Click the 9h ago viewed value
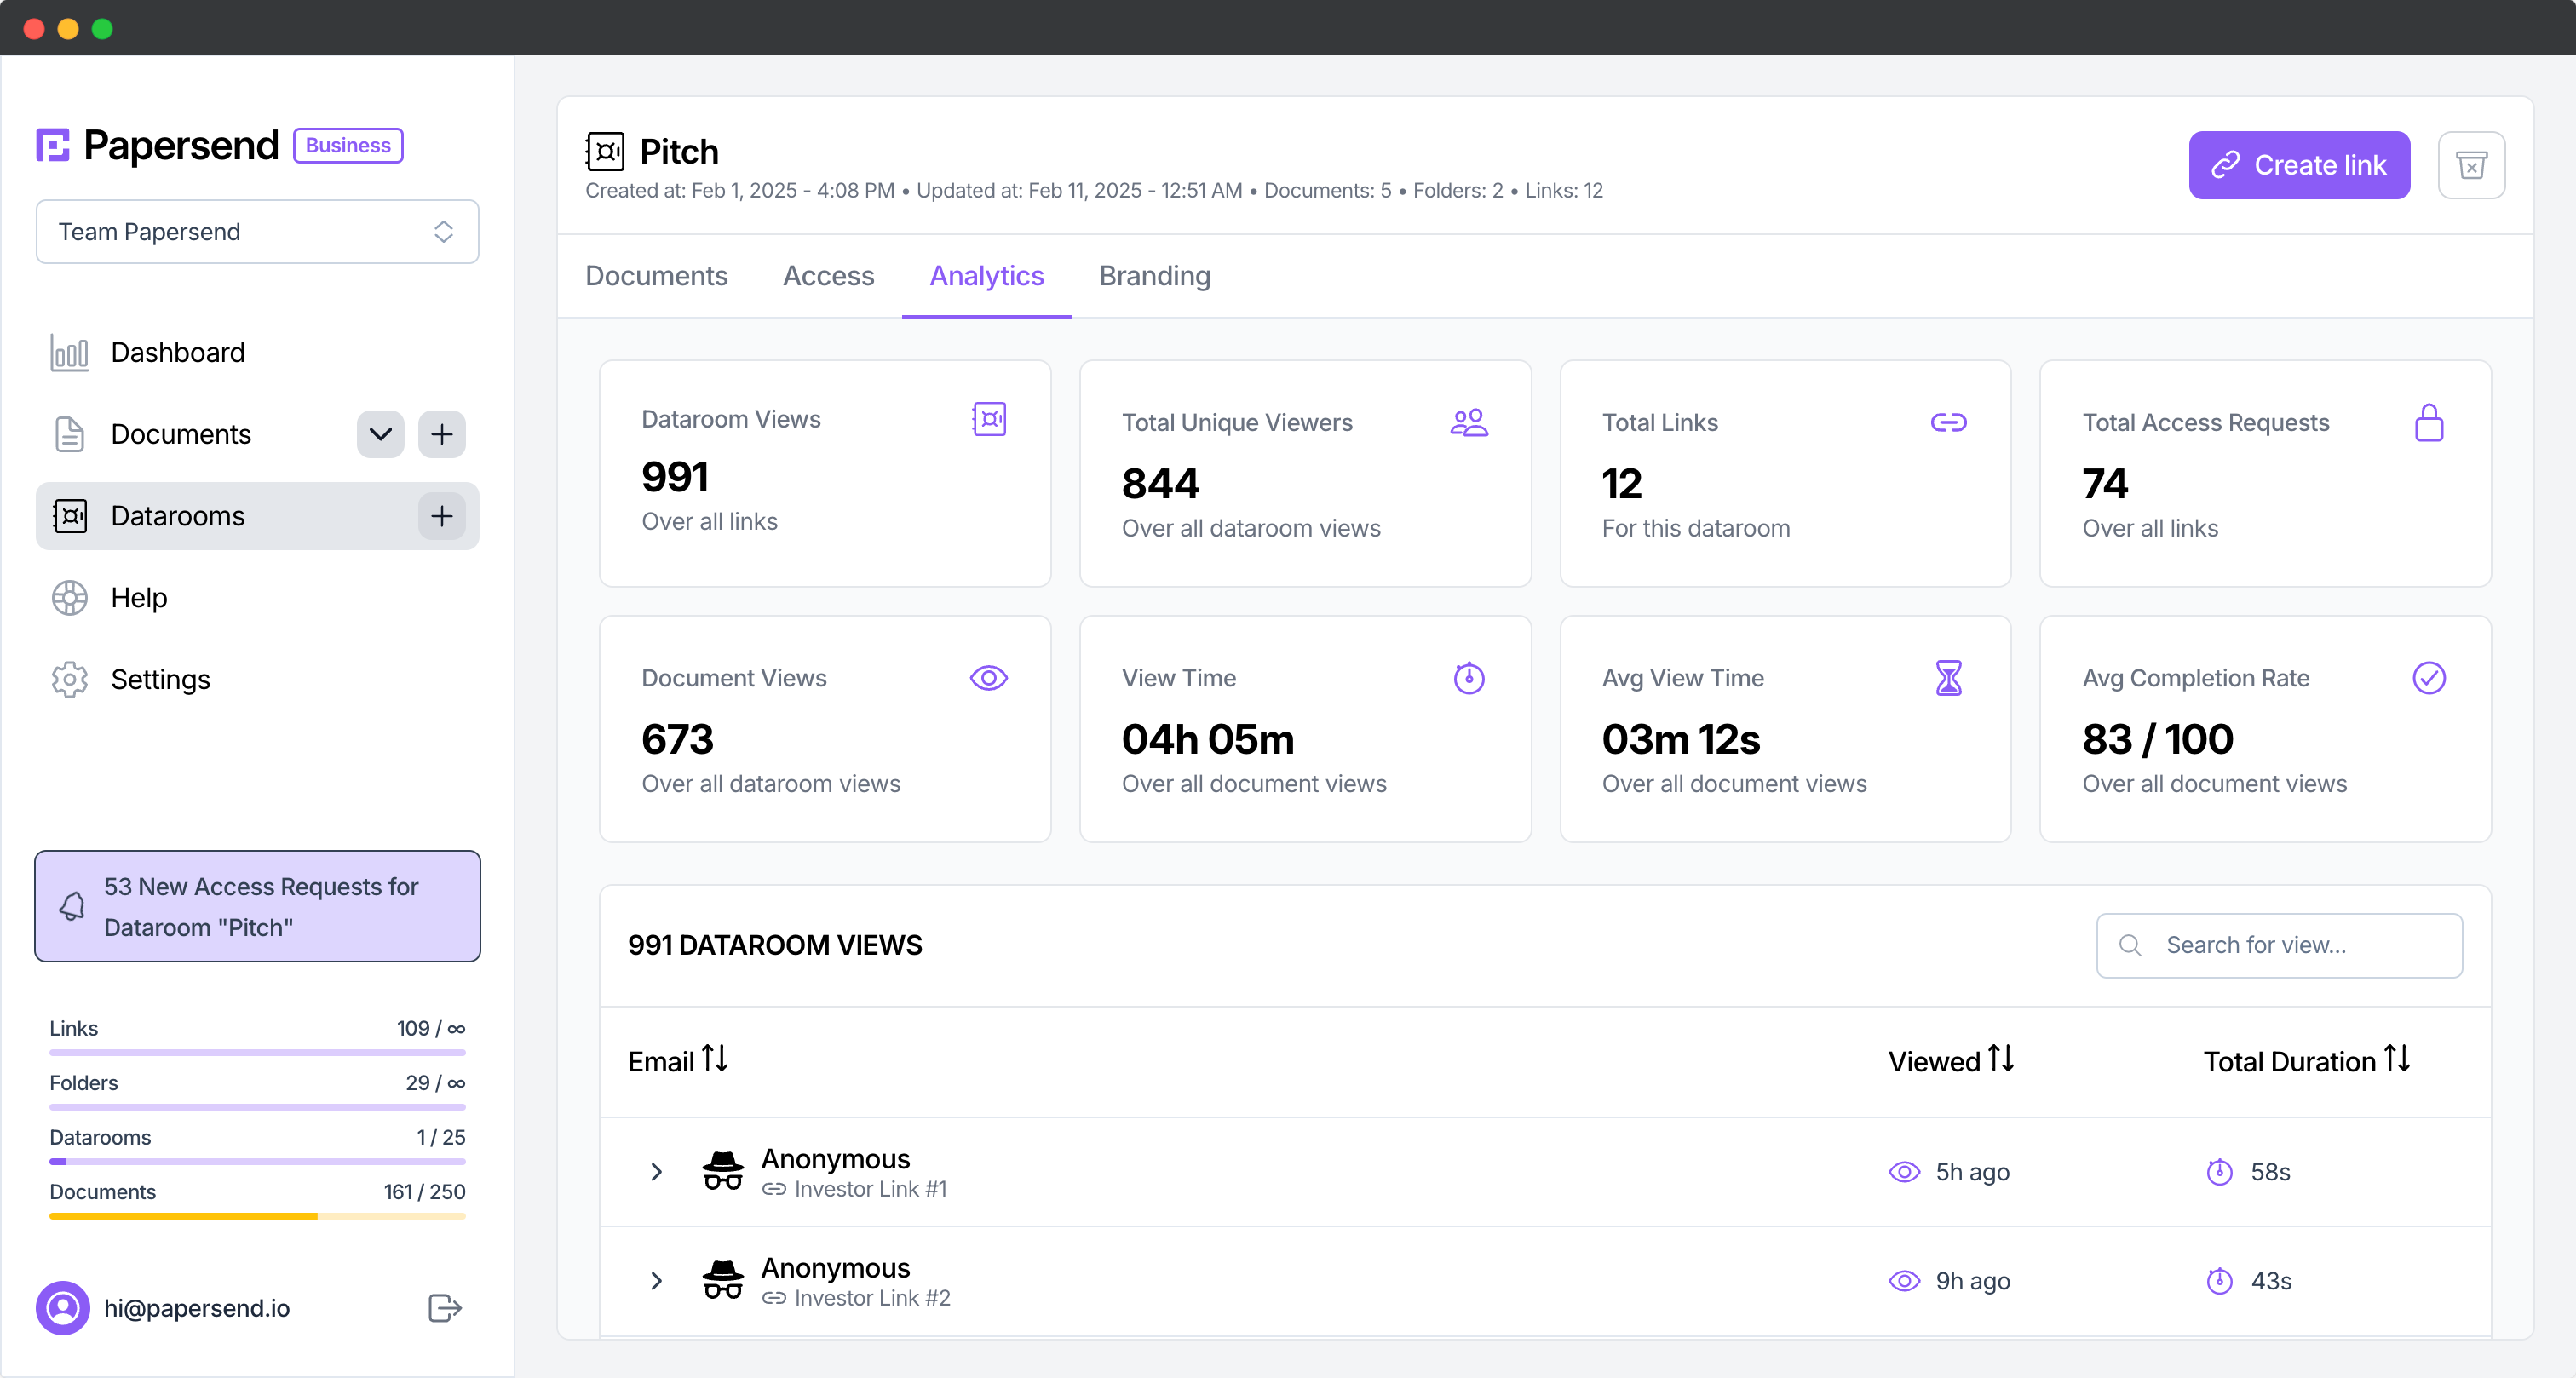Image resolution: width=2576 pixels, height=1378 pixels. click(1972, 1281)
